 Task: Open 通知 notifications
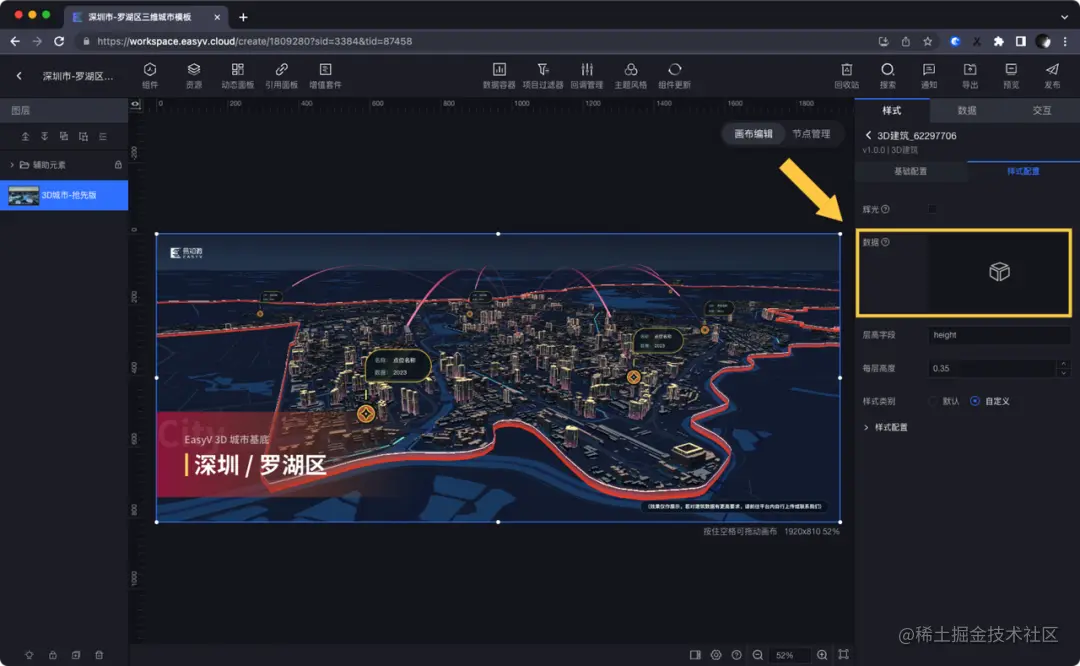tap(928, 75)
